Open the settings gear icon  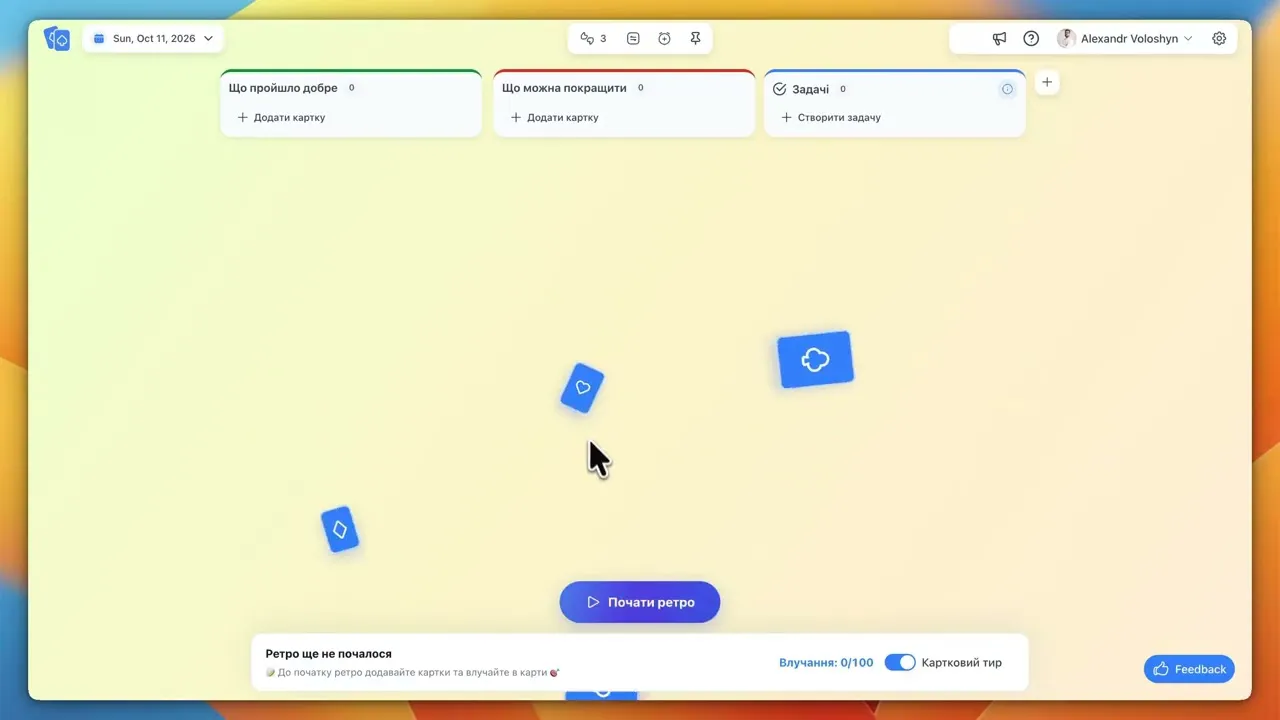tap(1219, 39)
